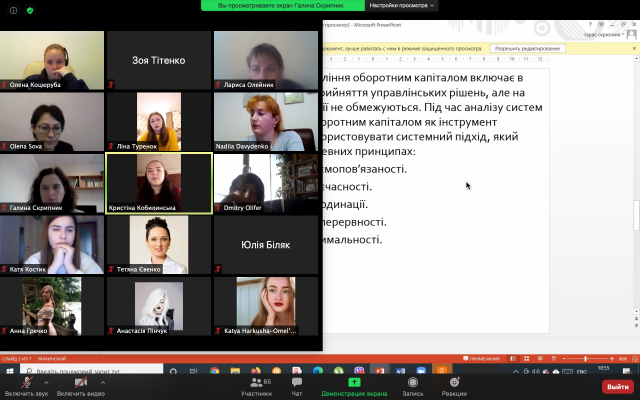Click the zoom in plus in PowerPoint
This screenshot has width=640, height=400.
pyautogui.click(x=612, y=359)
